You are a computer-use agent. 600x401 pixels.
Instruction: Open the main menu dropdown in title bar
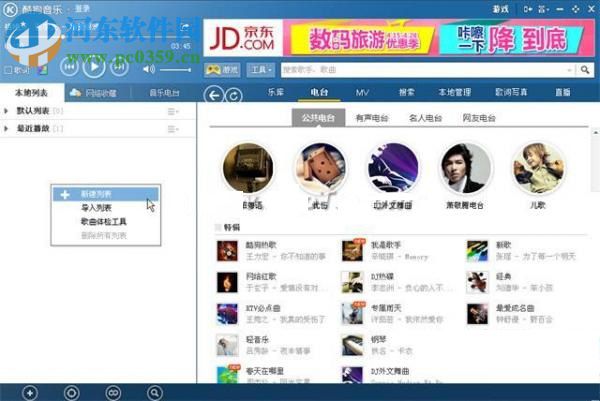pos(543,9)
